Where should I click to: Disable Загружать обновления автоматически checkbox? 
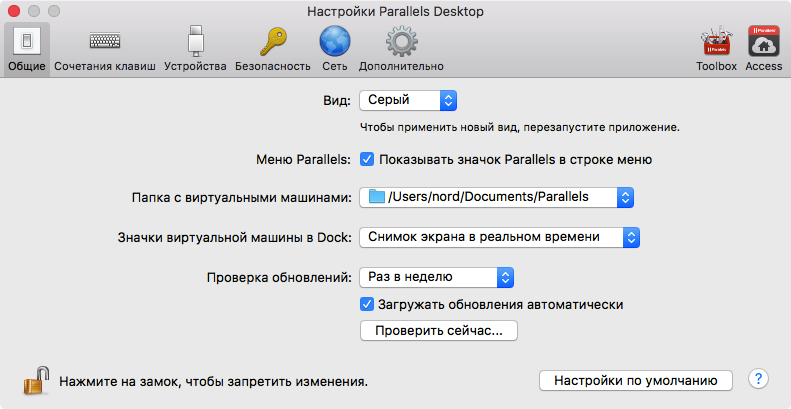367,305
